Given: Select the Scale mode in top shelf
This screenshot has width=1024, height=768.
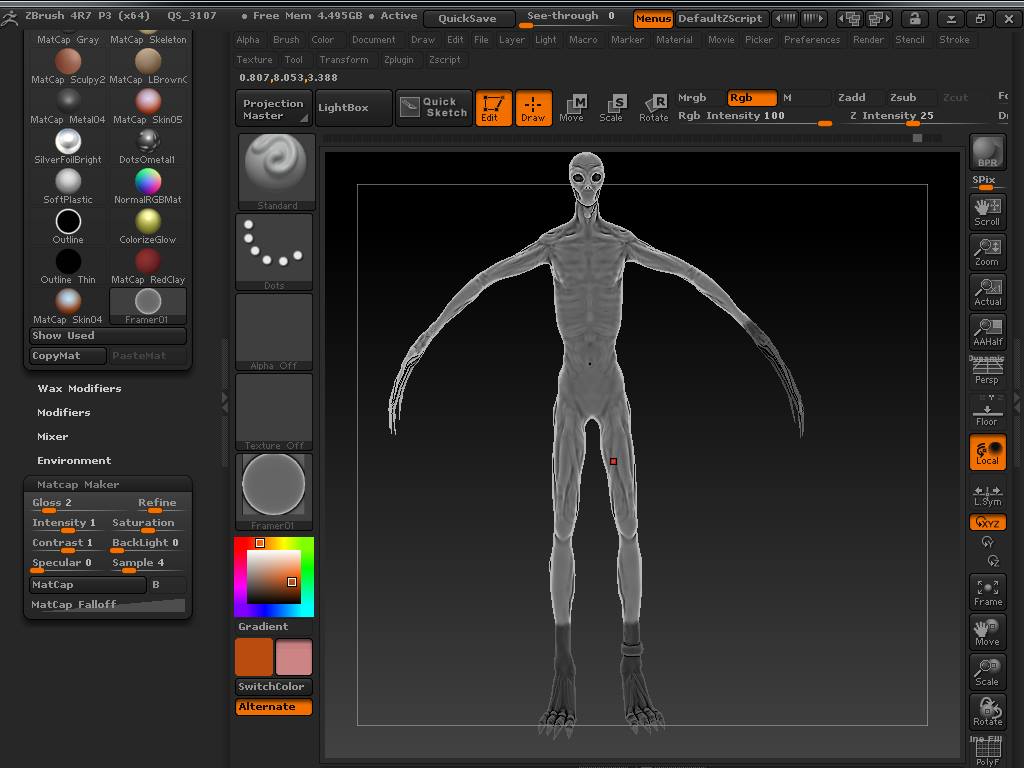Looking at the screenshot, I should [x=611, y=108].
